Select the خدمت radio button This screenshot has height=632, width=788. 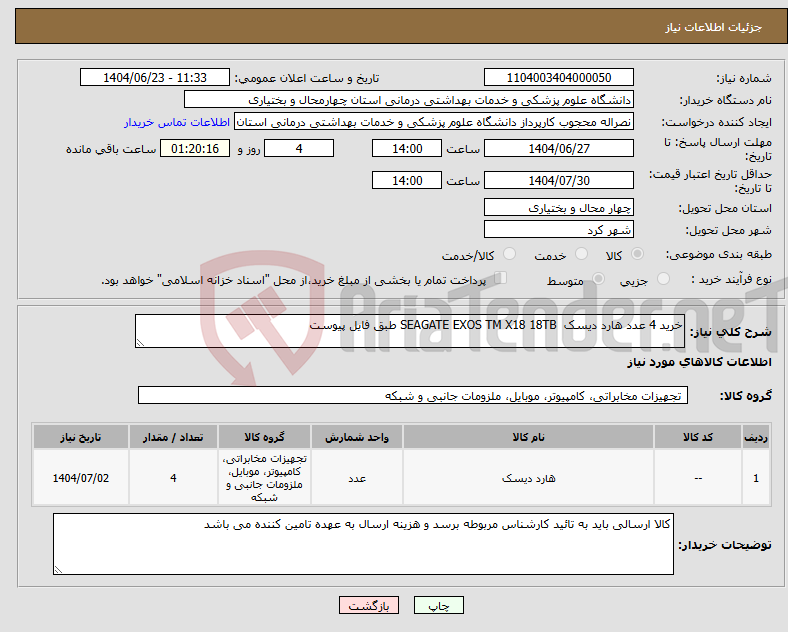[x=581, y=254]
